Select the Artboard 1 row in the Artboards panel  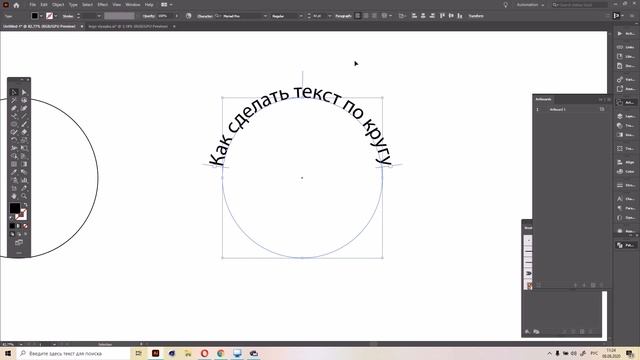571,109
